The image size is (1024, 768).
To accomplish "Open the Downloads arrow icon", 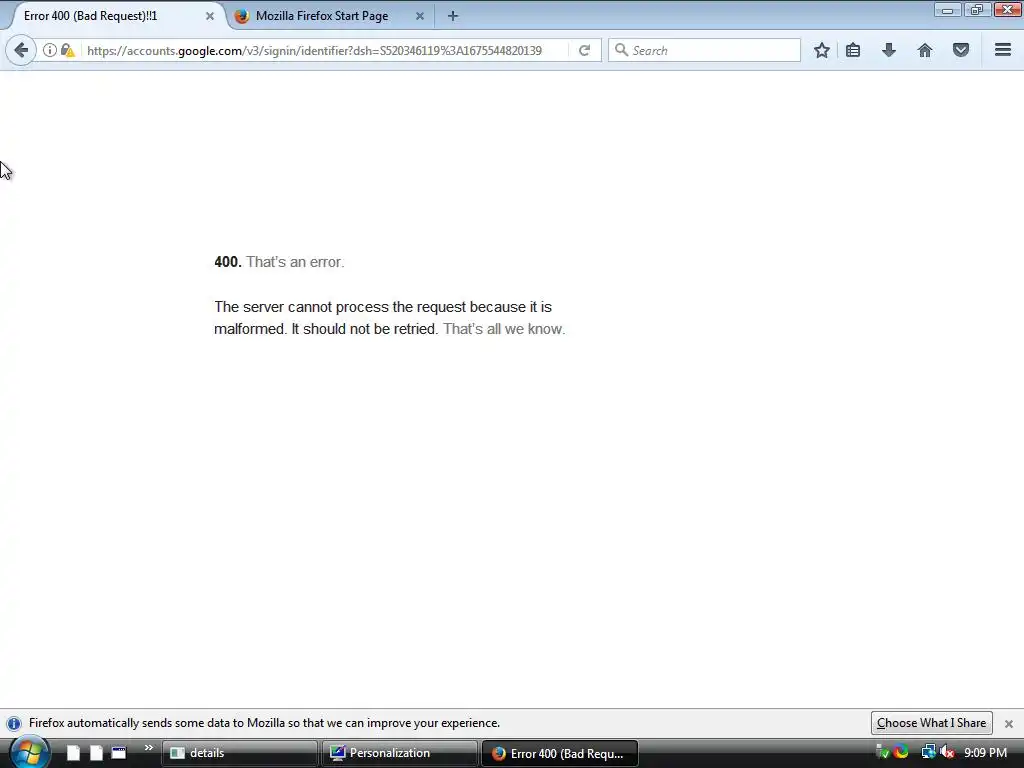I will (889, 50).
